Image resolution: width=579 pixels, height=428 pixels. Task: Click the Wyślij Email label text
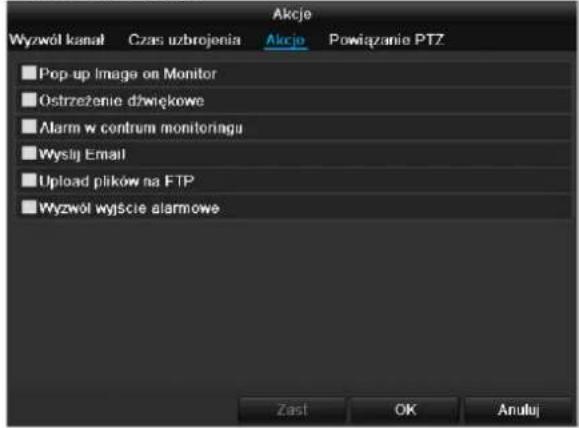click(x=82, y=154)
